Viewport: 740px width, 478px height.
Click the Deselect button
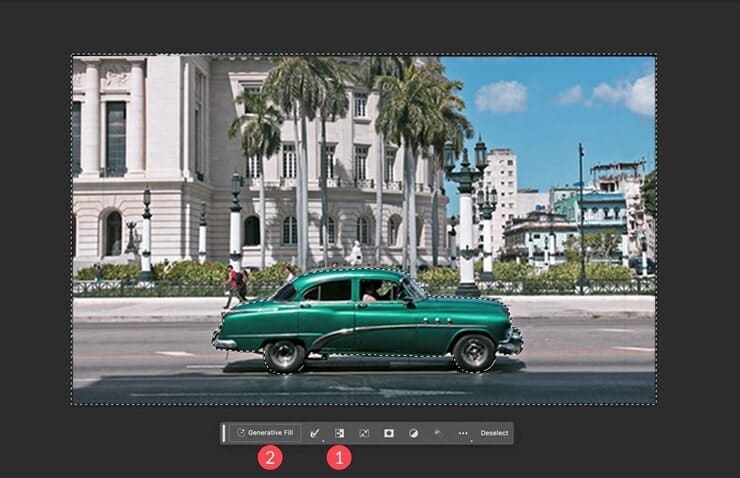coord(494,433)
